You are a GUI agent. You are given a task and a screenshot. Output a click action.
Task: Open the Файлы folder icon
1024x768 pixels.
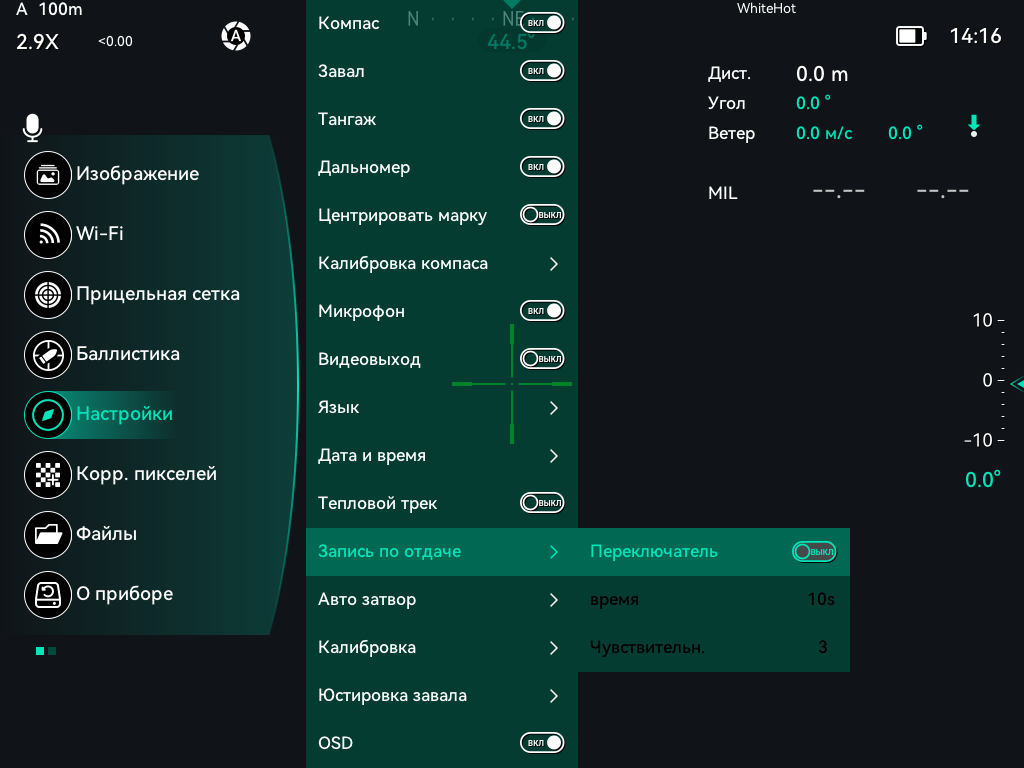48,535
